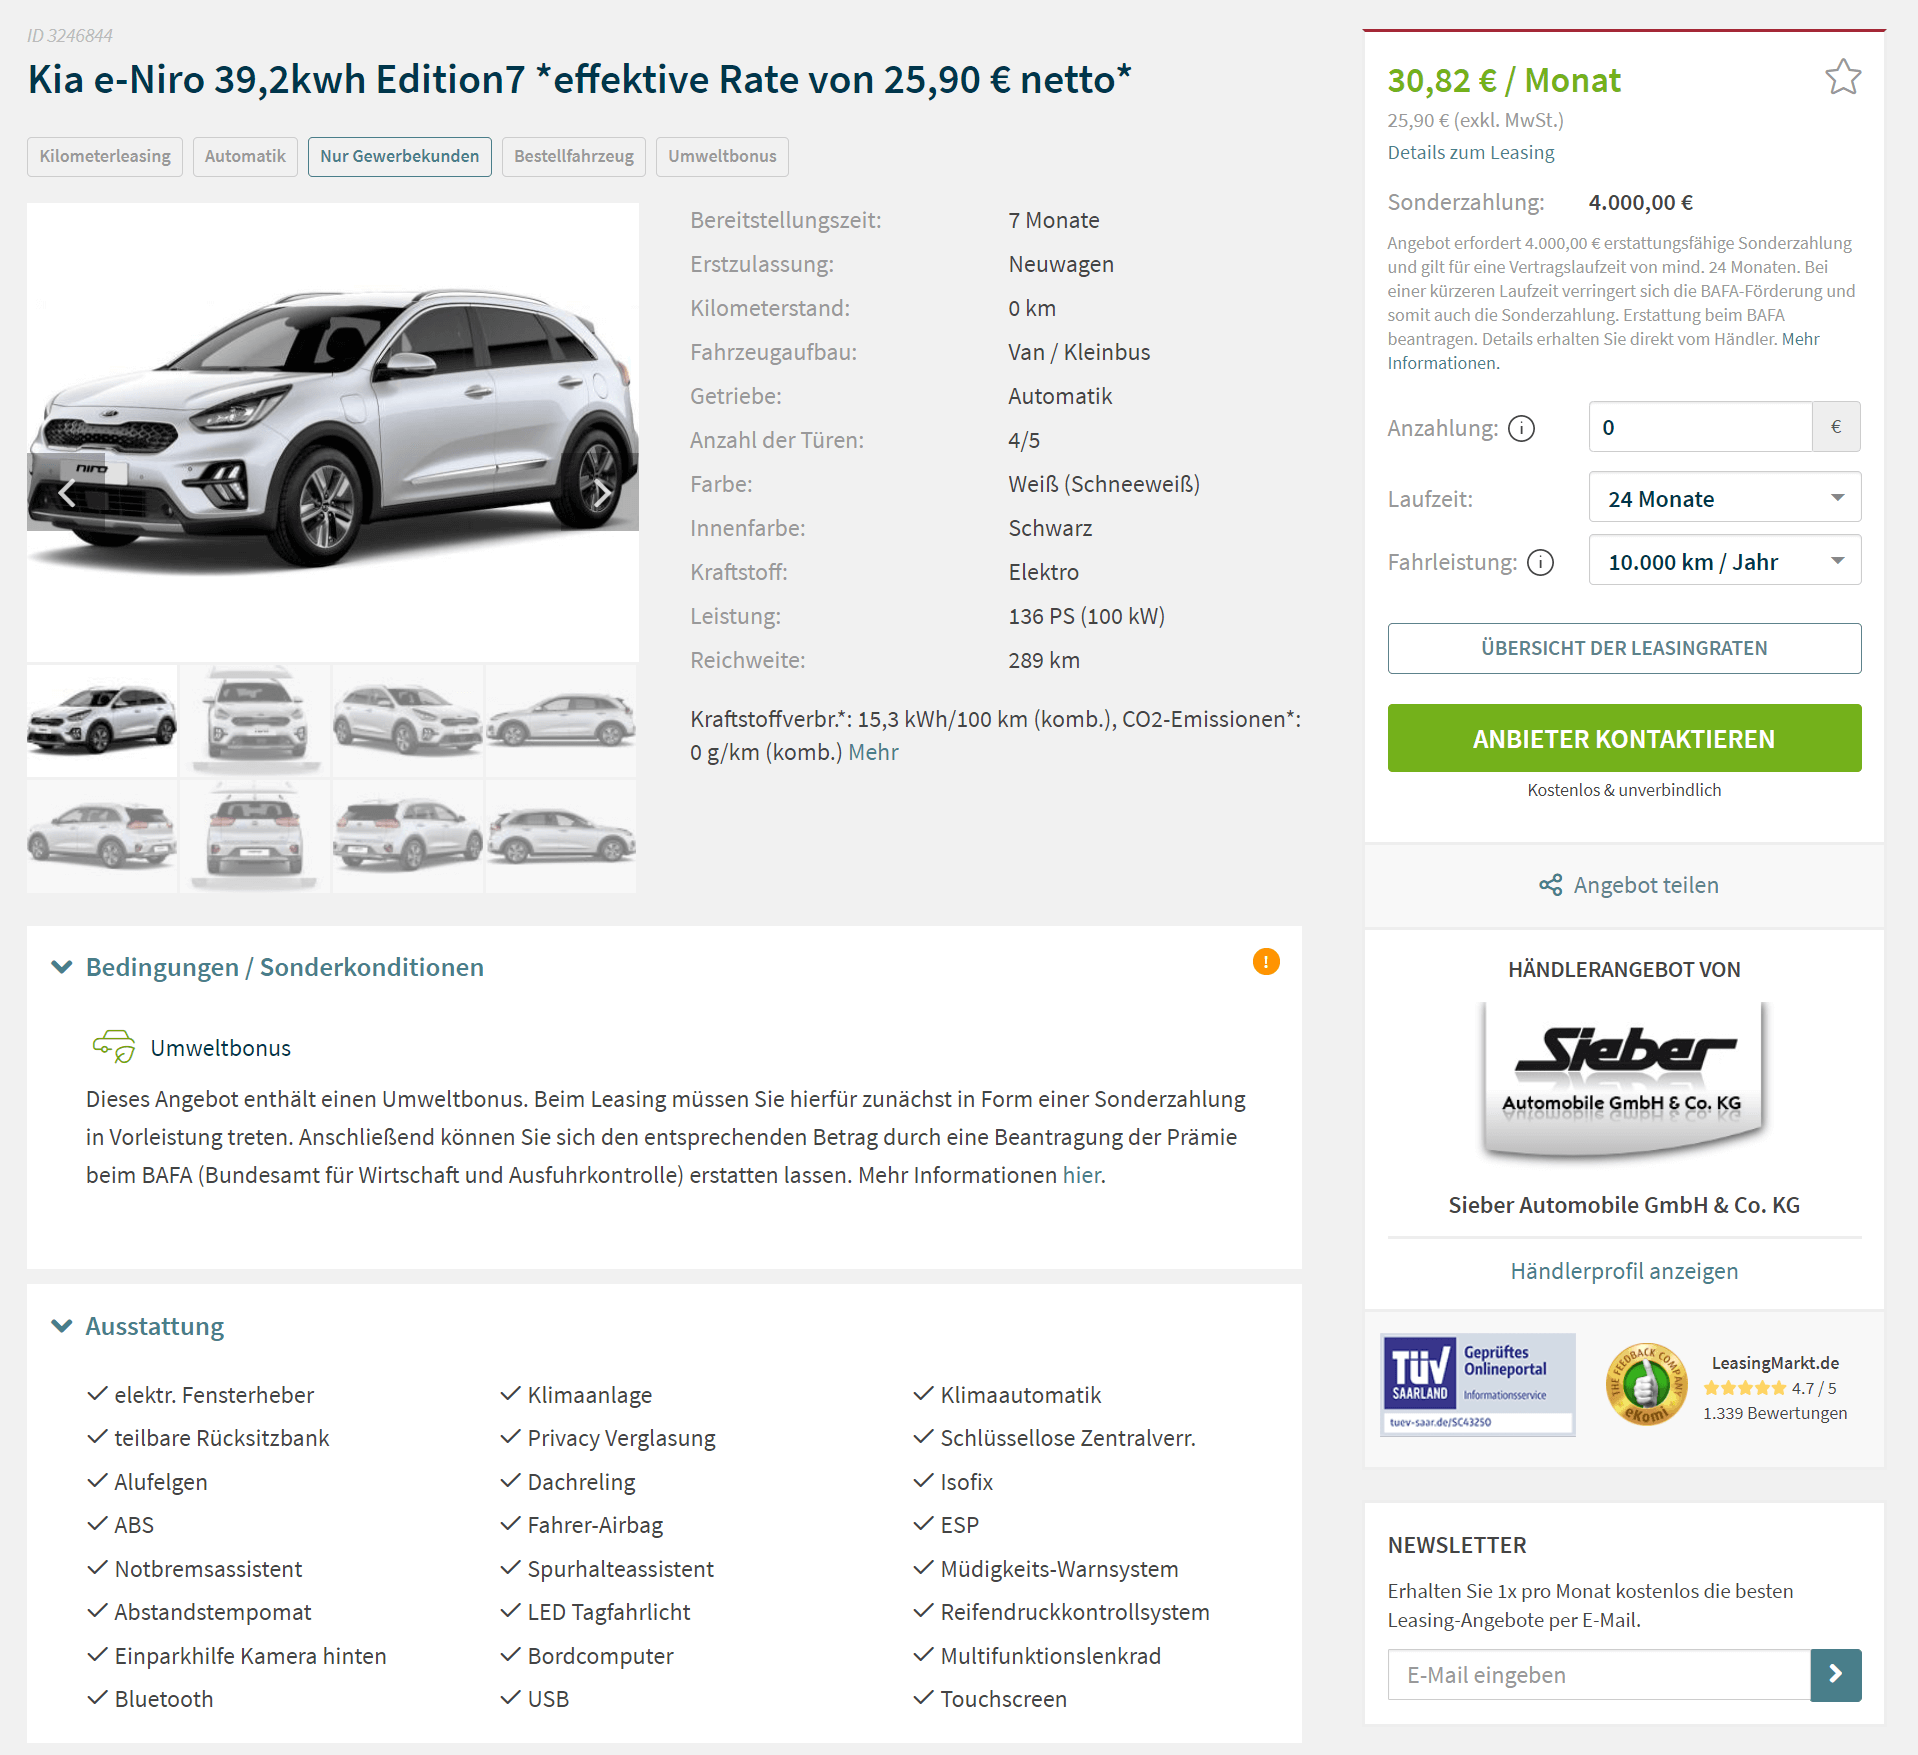Click the € unit box beside Anzahlung
This screenshot has height=1755, width=1918.
pyautogui.click(x=1837, y=427)
